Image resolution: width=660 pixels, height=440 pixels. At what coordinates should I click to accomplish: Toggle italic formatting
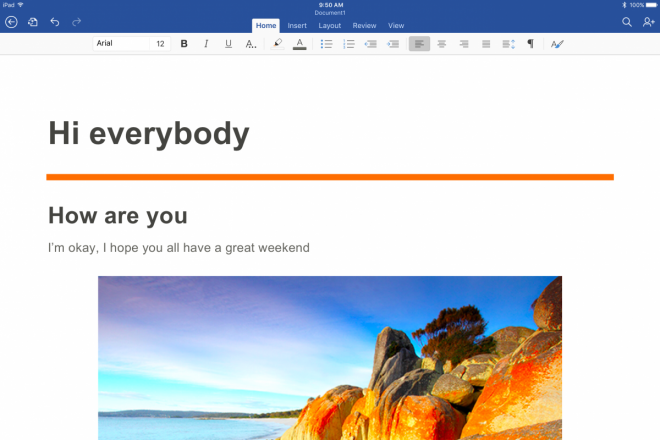click(206, 44)
